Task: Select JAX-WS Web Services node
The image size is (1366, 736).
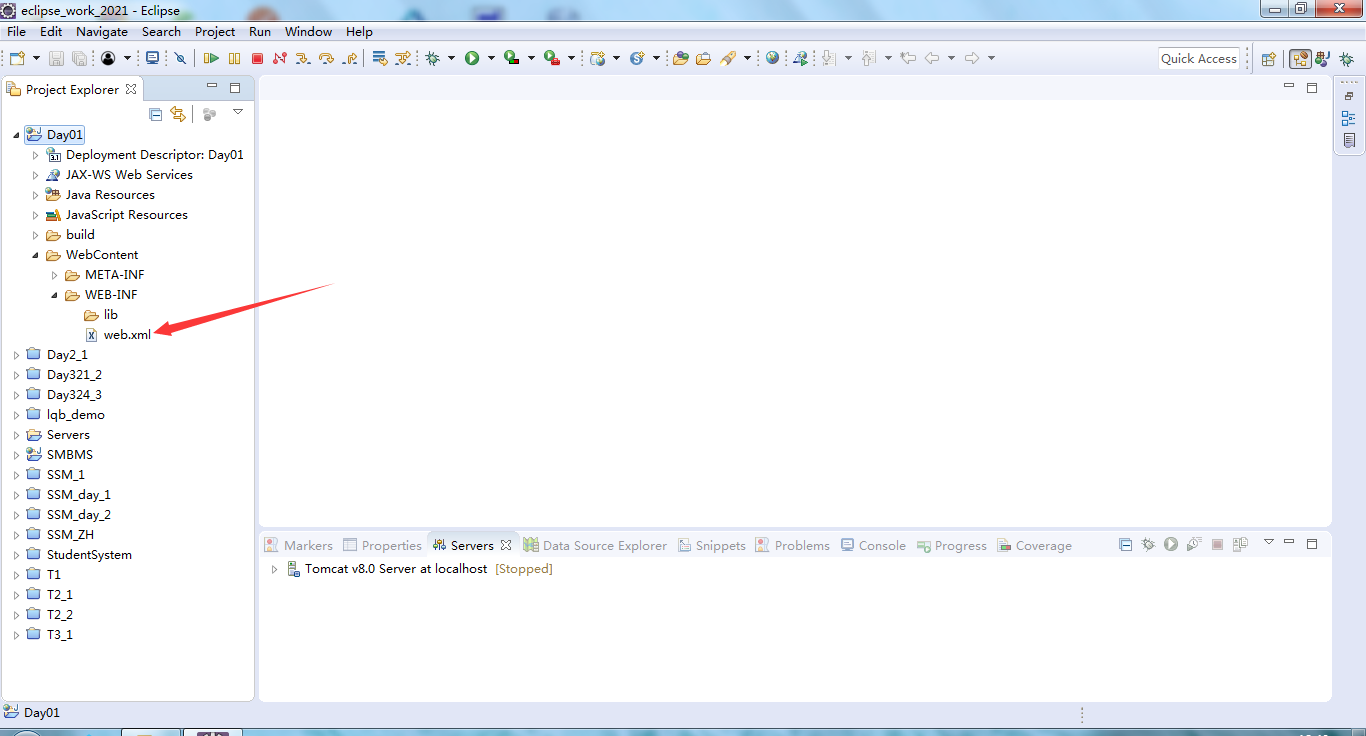Action: (x=129, y=175)
